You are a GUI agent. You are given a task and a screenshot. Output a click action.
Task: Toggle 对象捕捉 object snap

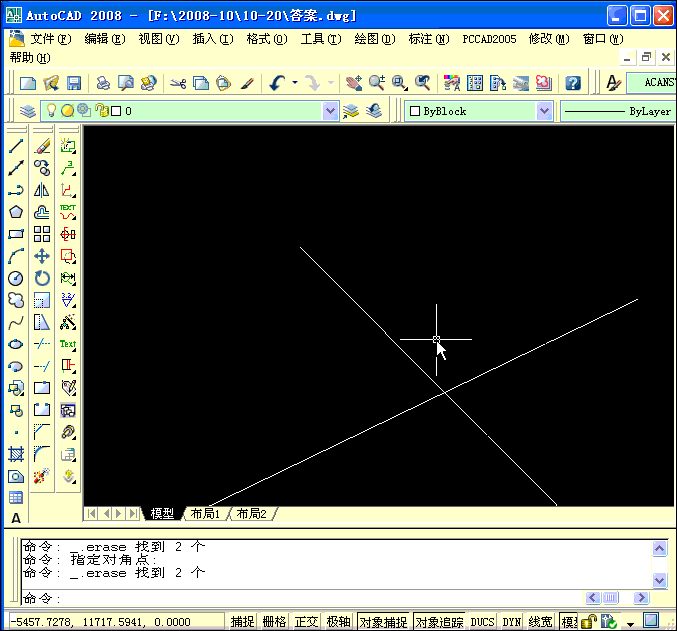pos(383,622)
